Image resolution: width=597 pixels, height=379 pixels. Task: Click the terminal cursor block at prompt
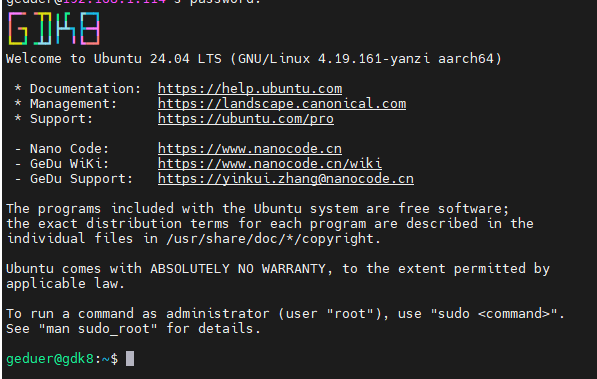130,358
